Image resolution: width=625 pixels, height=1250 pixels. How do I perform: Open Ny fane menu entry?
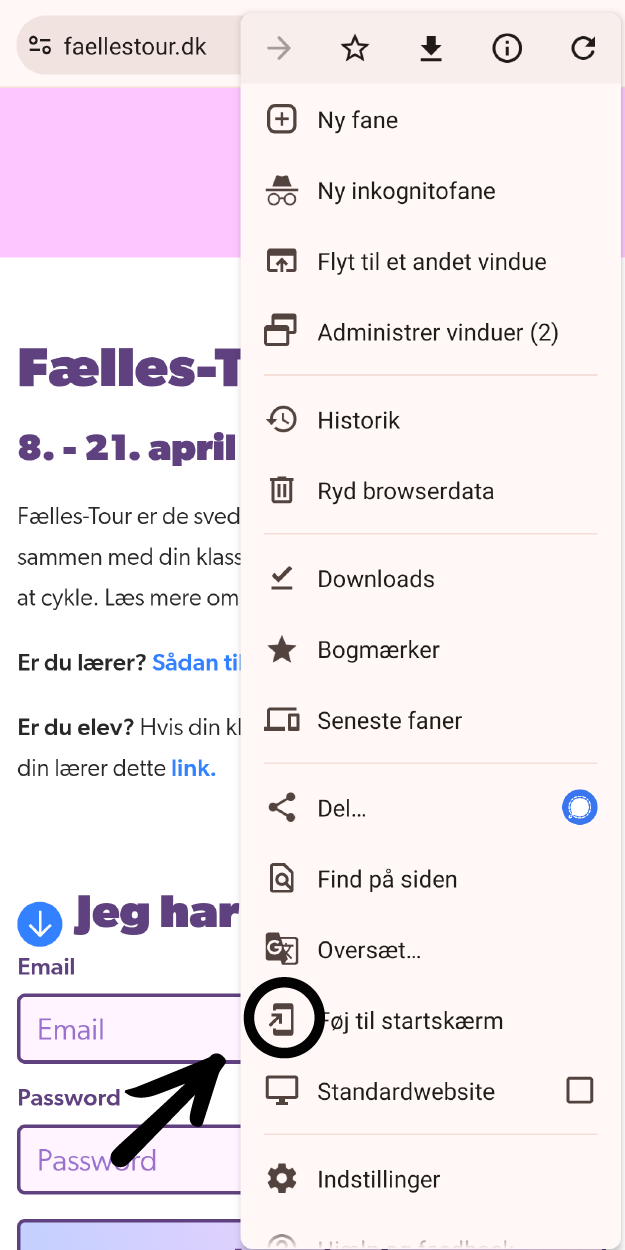point(357,120)
